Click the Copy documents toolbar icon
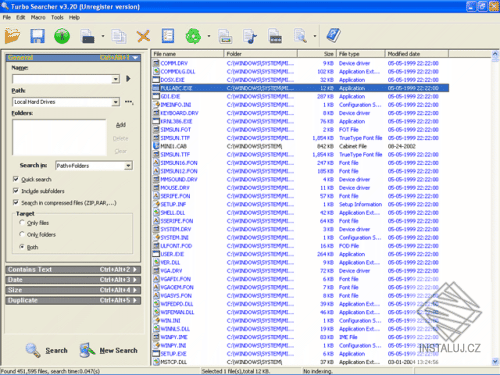The height and width of the screenshot is (375, 500). pos(119,36)
